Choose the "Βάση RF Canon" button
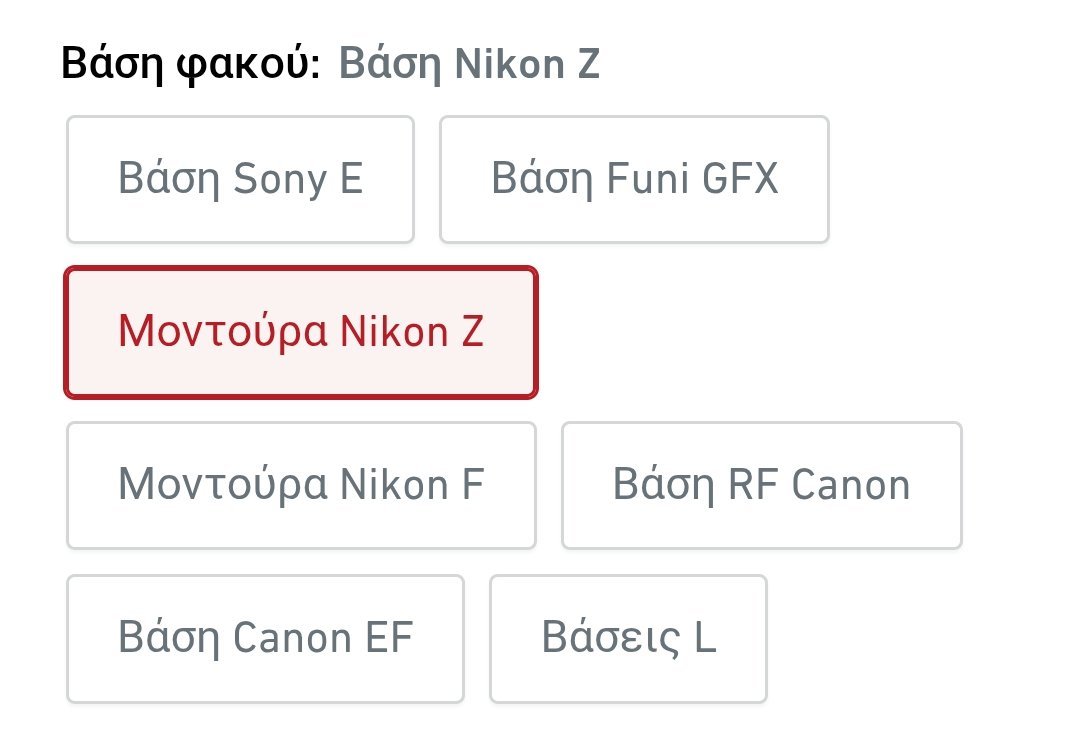Screen dimensions: 1074x749 click(761, 485)
